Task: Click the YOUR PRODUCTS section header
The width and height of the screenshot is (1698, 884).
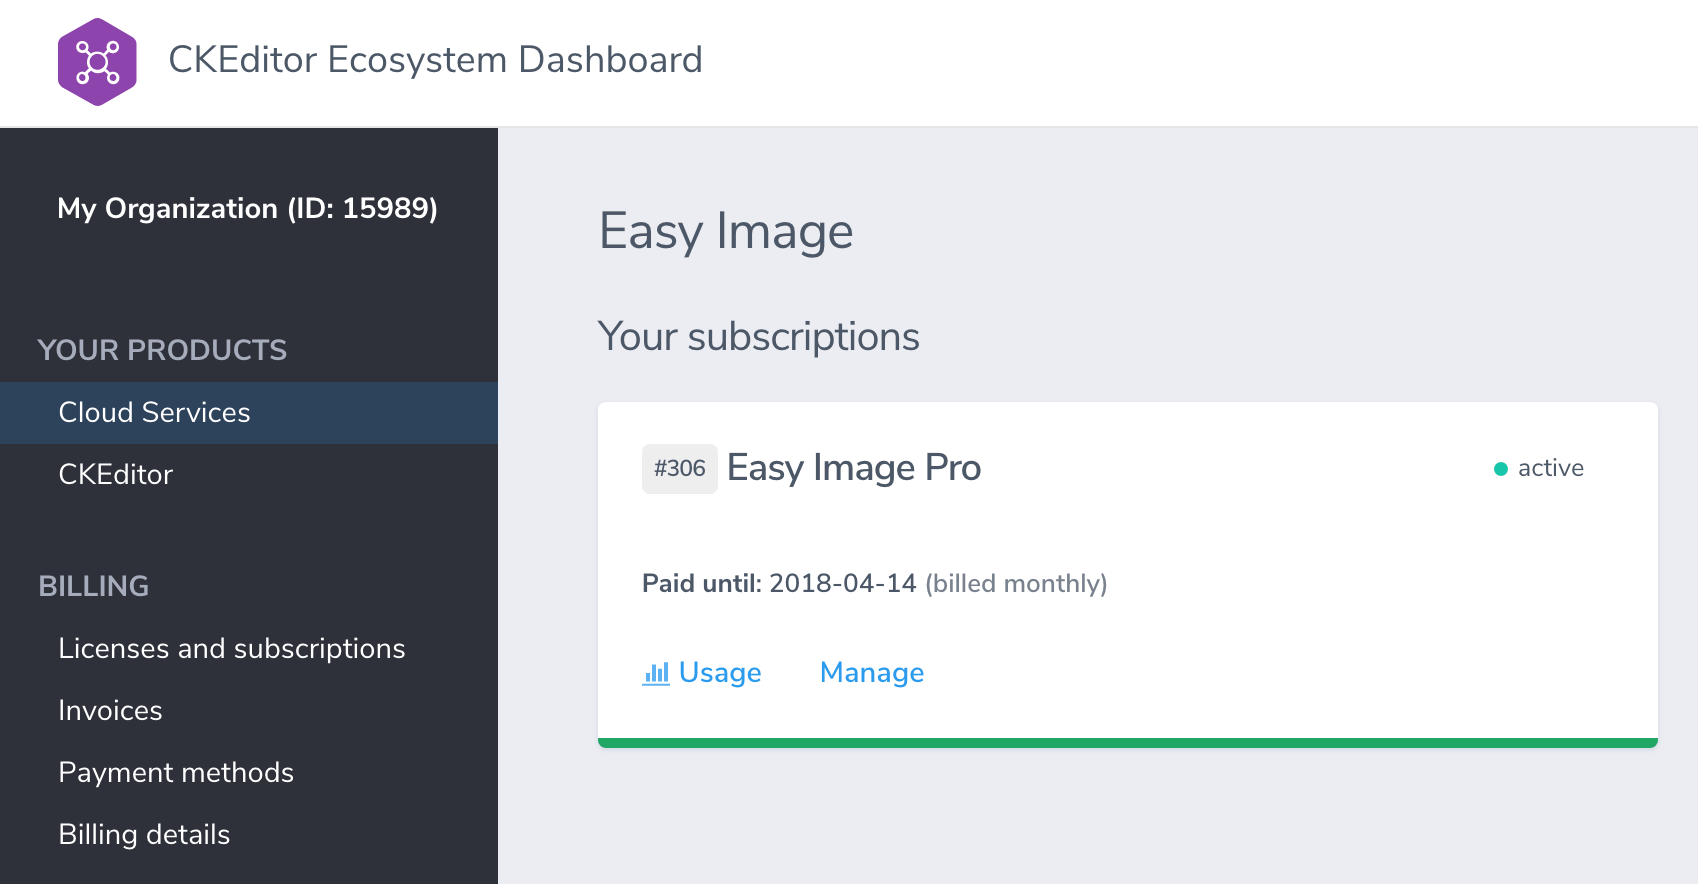Action: (x=162, y=350)
